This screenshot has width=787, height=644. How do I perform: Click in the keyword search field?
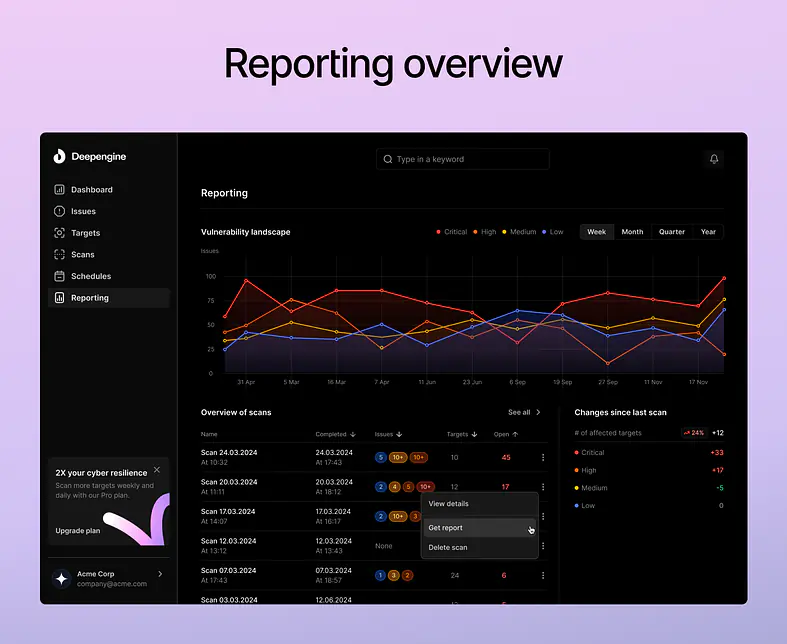(462, 159)
